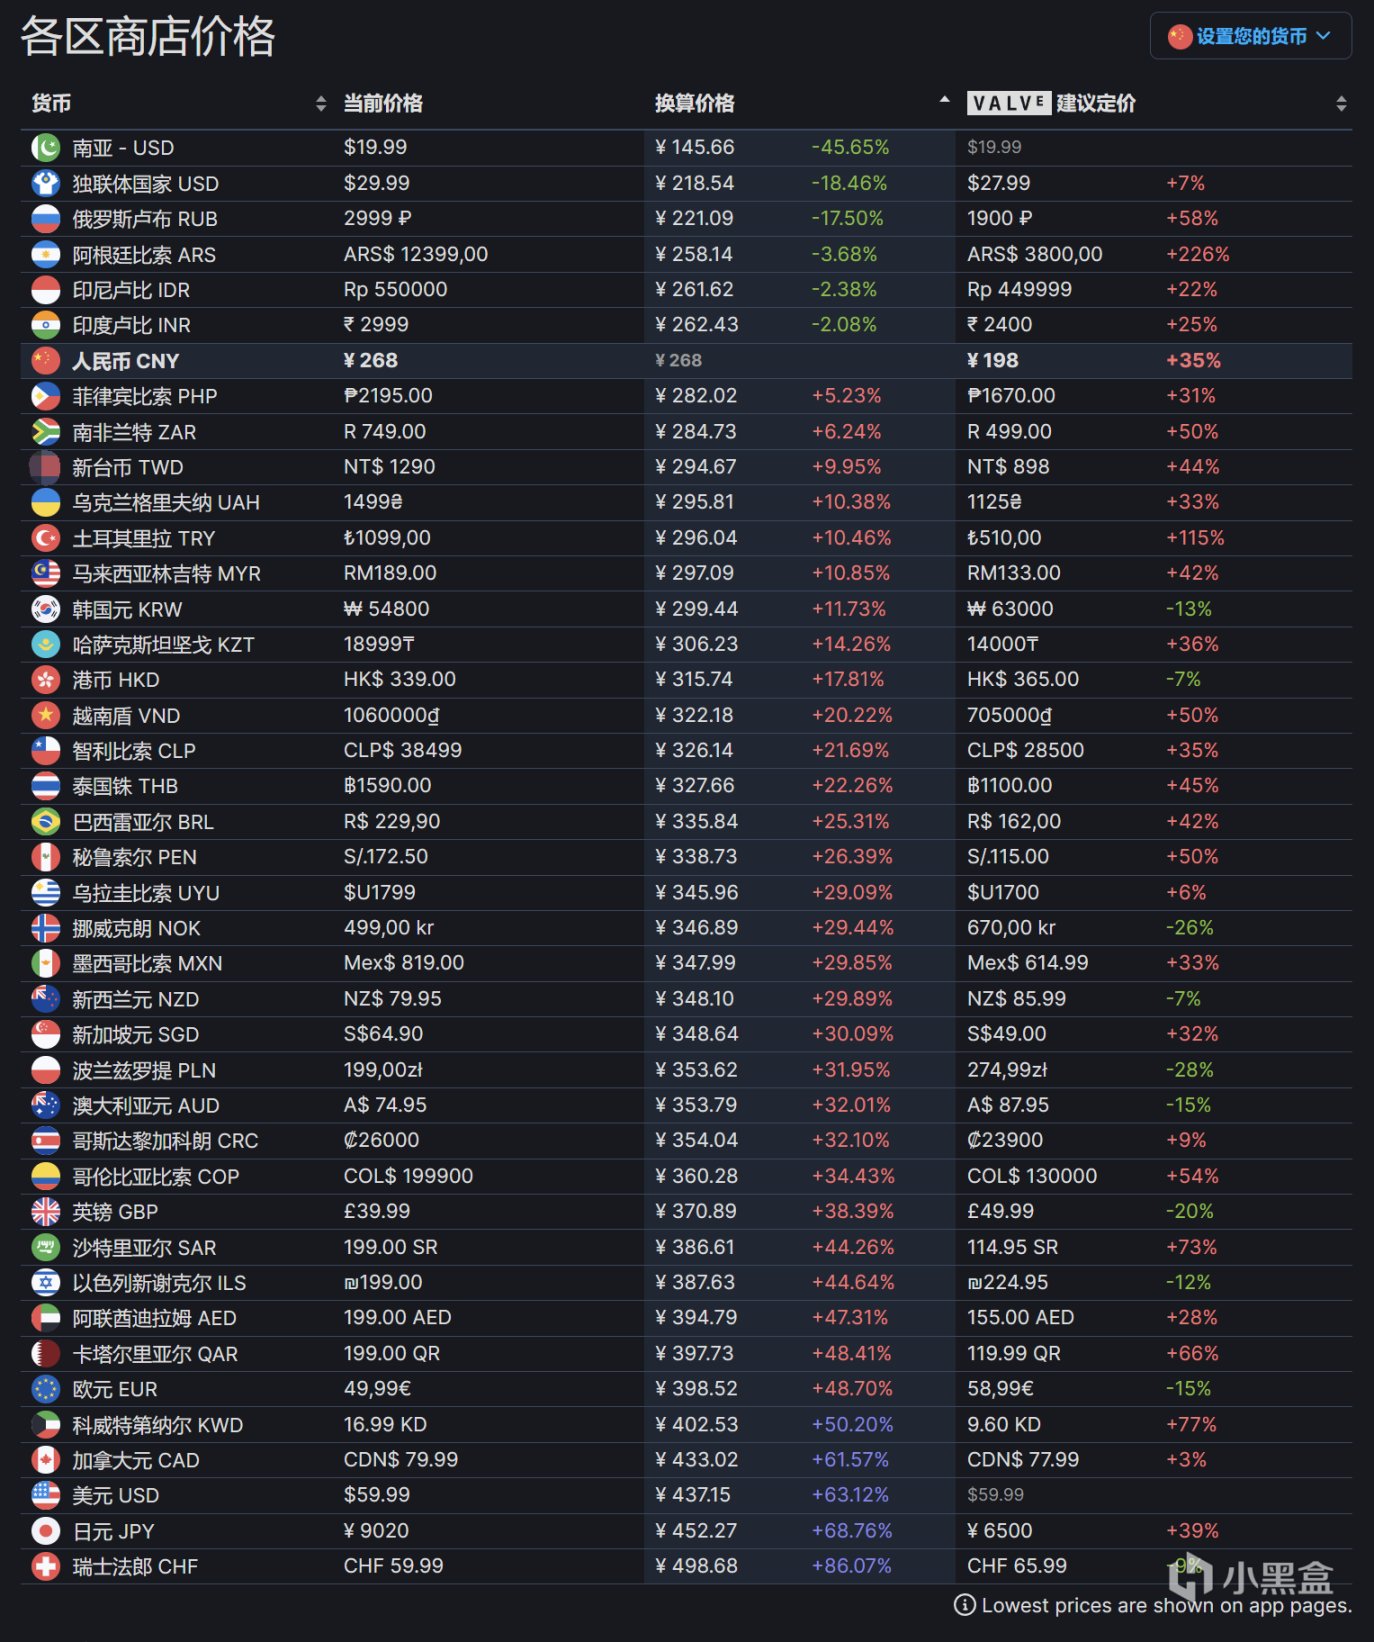Click the UK flag beside 英镑 GBP
The width and height of the screenshot is (1374, 1642).
tap(46, 1212)
